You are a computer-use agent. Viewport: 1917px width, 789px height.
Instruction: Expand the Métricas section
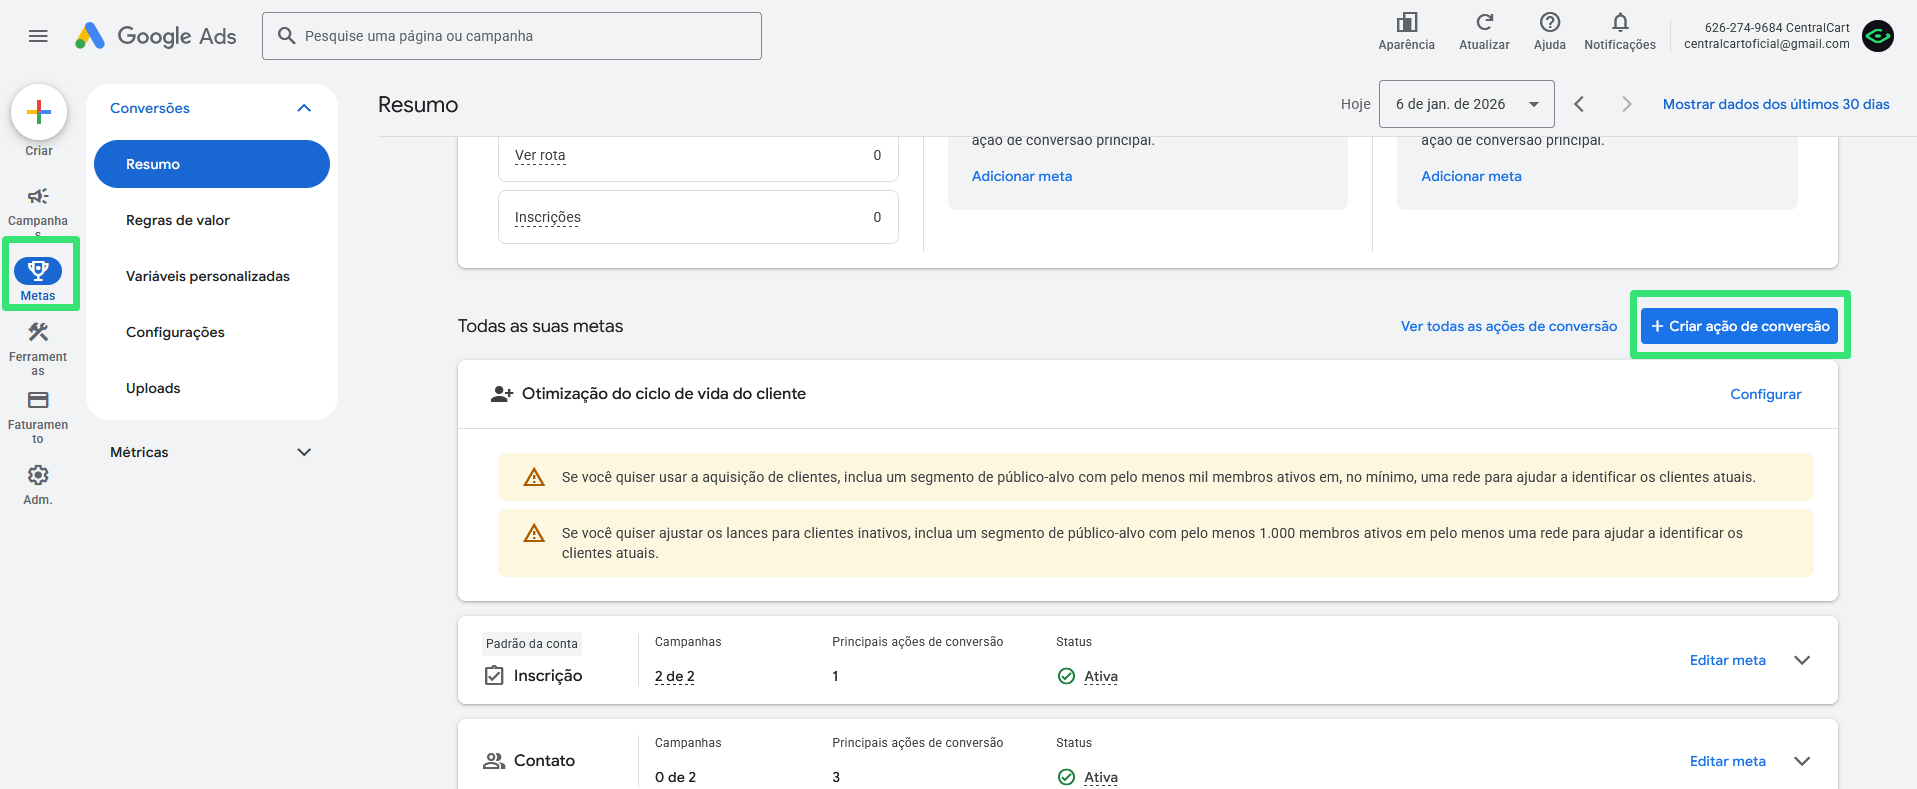[304, 452]
